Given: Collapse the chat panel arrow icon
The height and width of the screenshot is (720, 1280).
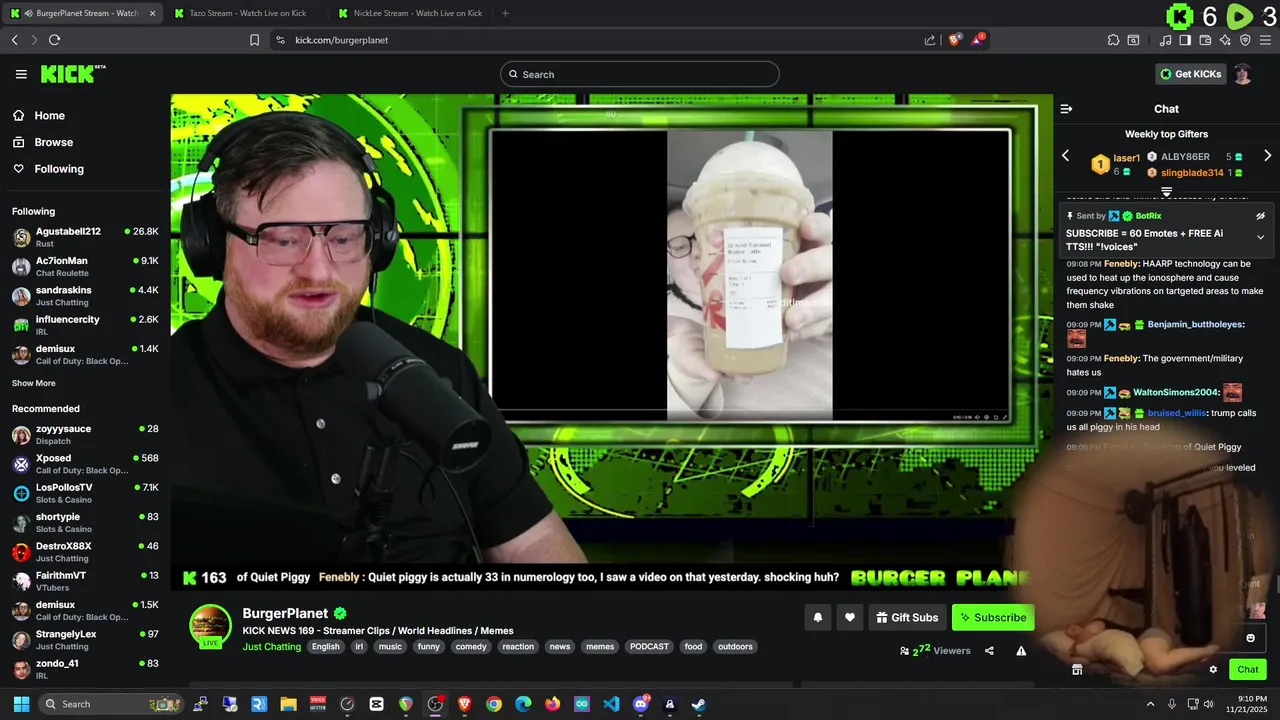Looking at the screenshot, I should pyautogui.click(x=1066, y=109).
